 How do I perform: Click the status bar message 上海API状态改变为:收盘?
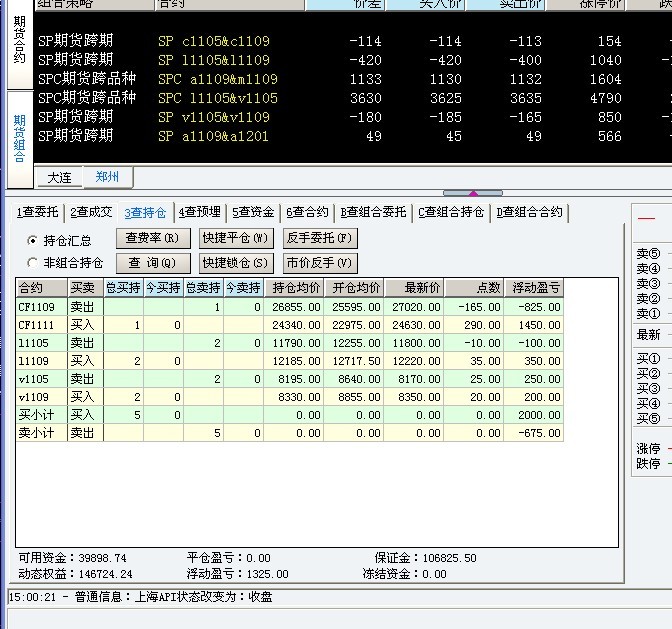[204, 597]
